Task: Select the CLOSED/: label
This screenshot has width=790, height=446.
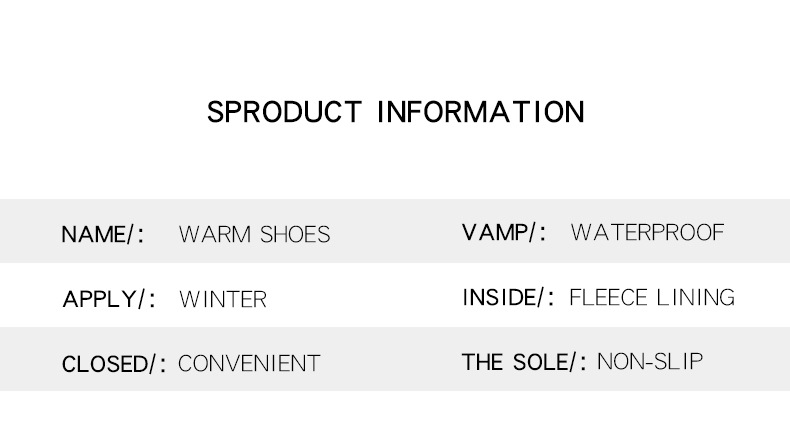Action: (x=114, y=363)
